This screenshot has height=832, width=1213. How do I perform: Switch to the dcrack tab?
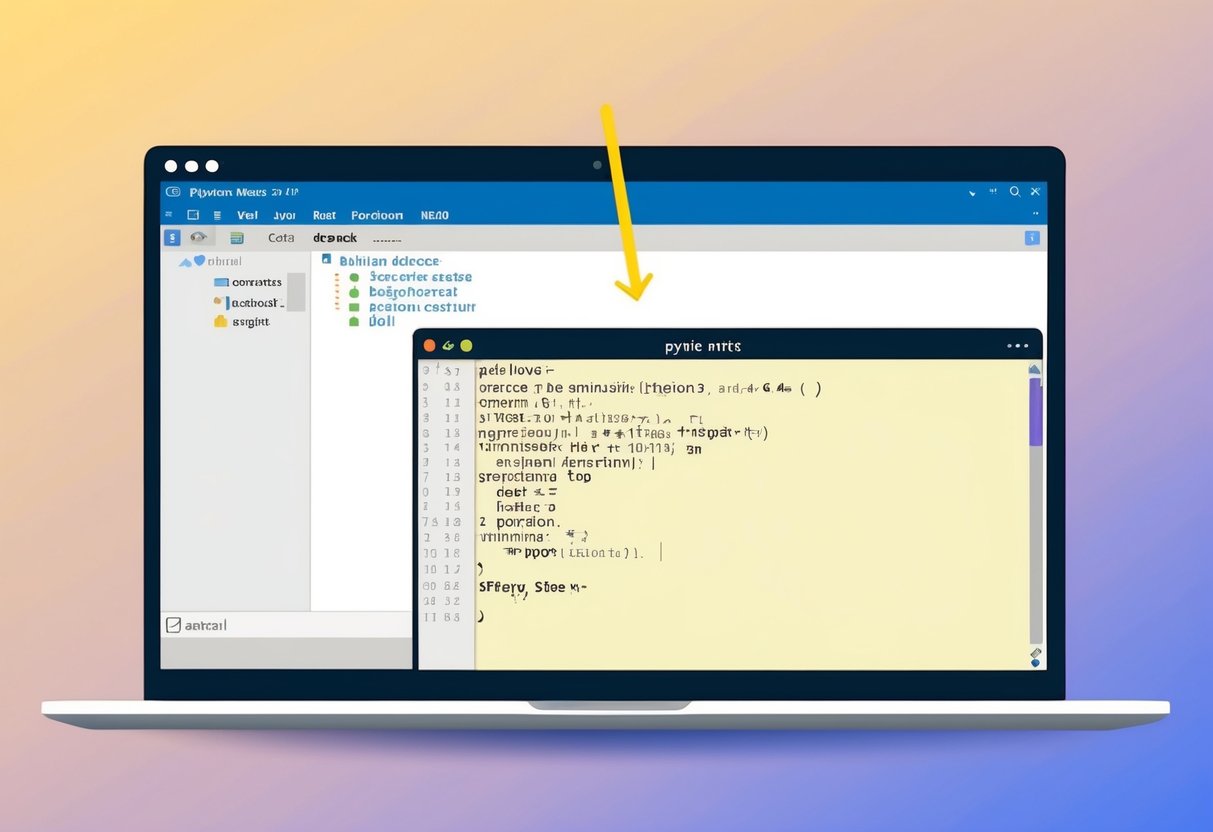click(334, 237)
